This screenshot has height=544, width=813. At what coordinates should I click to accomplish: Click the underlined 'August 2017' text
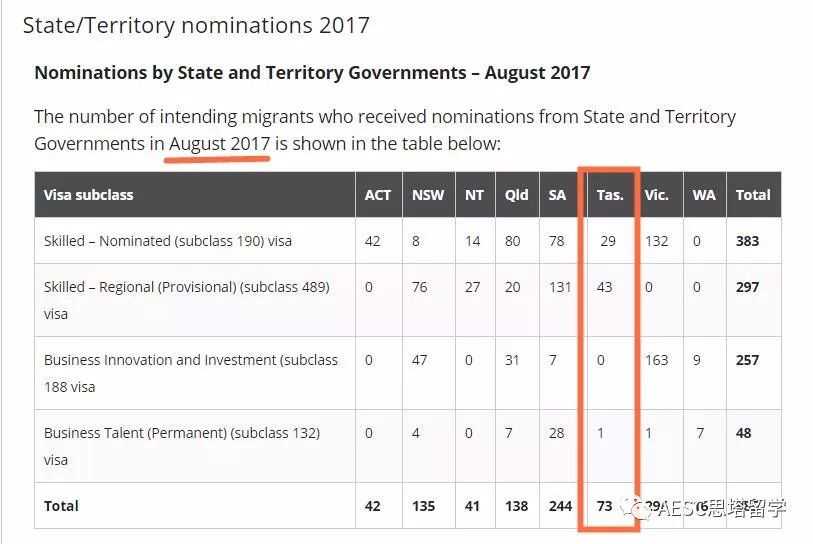click(x=219, y=144)
